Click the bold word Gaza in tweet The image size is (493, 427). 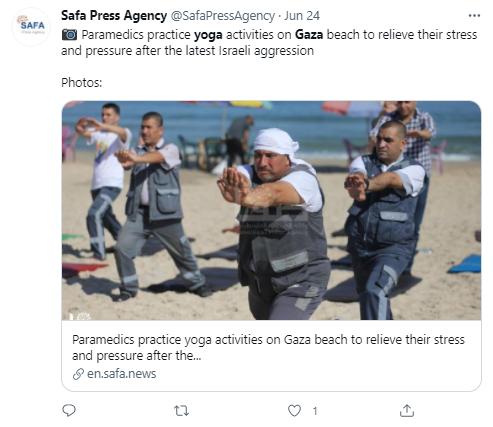tap(309, 35)
